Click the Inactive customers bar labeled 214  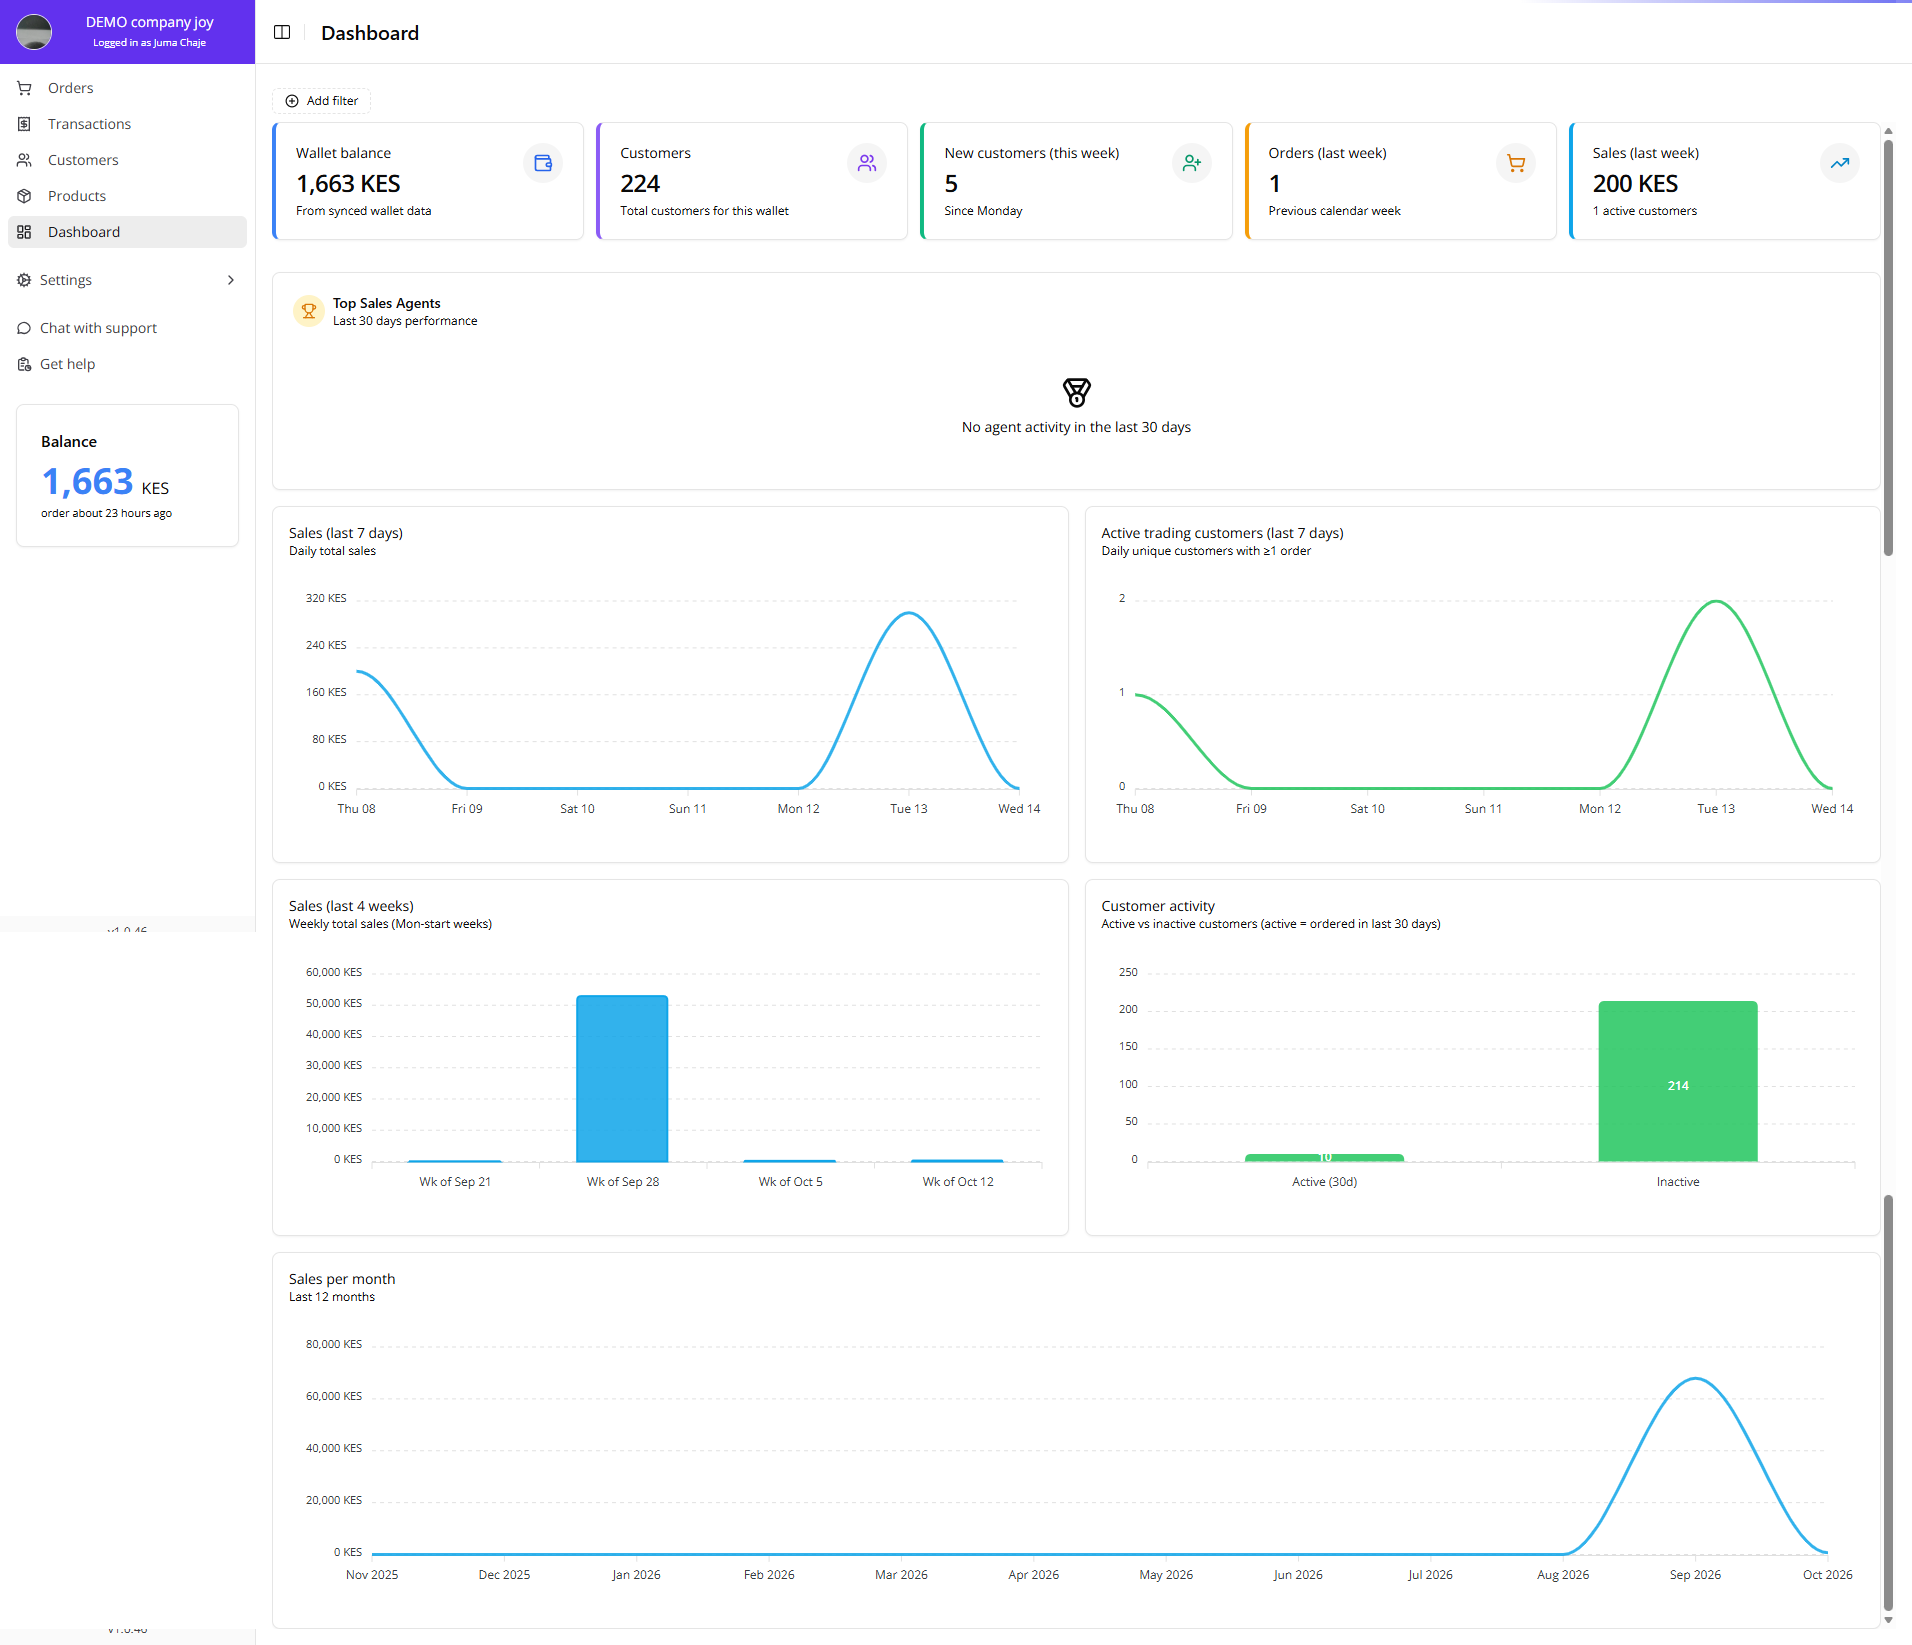click(x=1678, y=1081)
